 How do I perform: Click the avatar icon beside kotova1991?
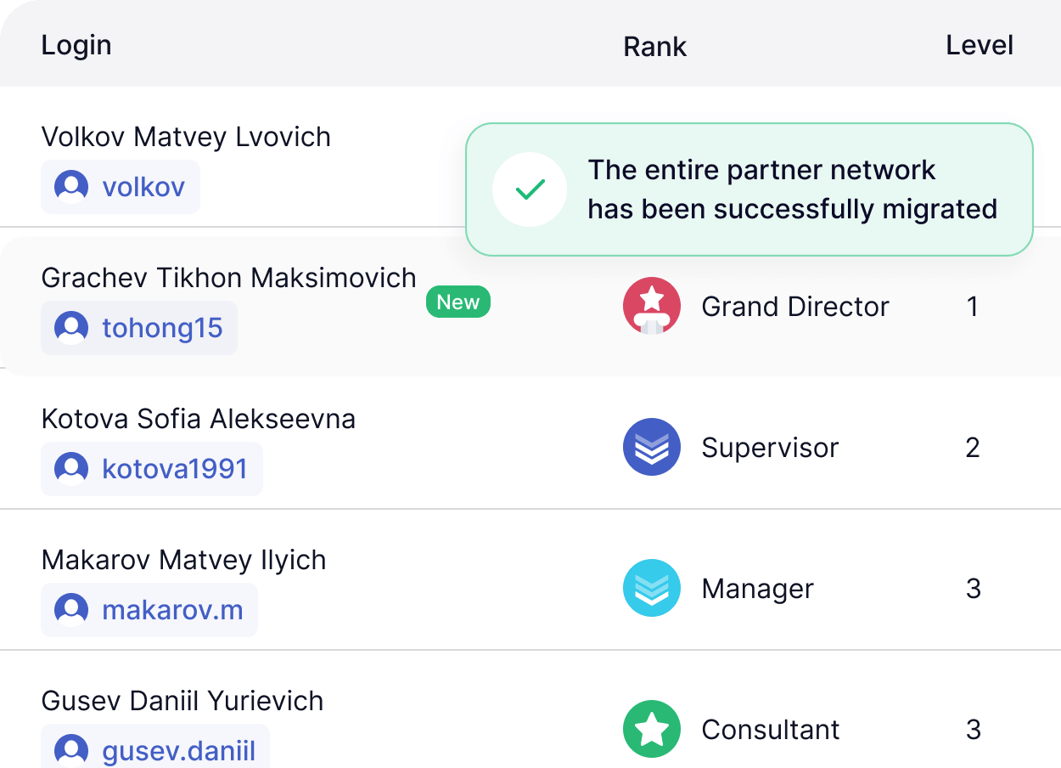(x=71, y=469)
